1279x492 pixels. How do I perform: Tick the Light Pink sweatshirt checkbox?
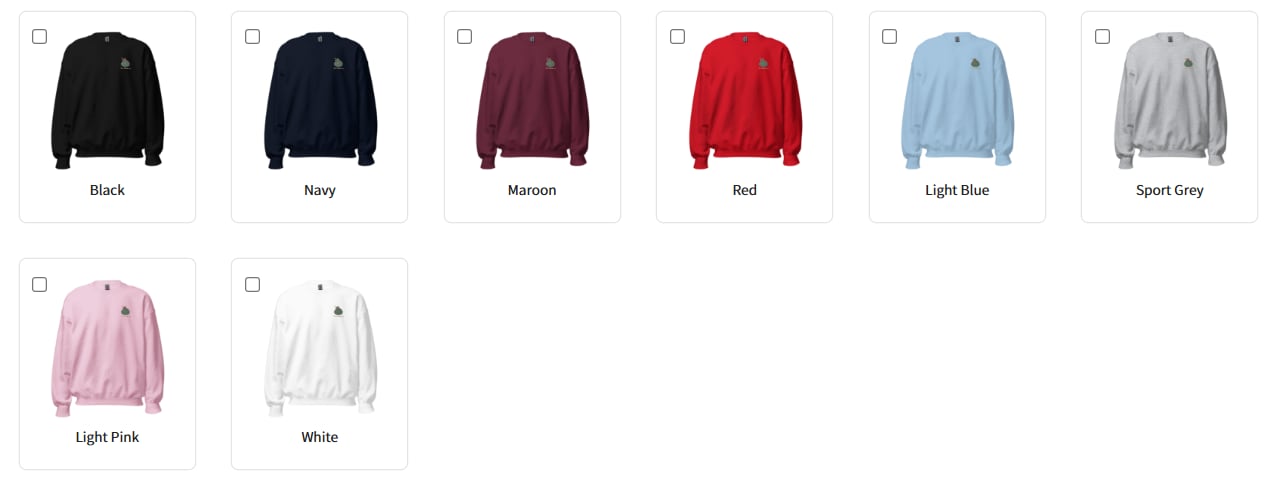39,284
